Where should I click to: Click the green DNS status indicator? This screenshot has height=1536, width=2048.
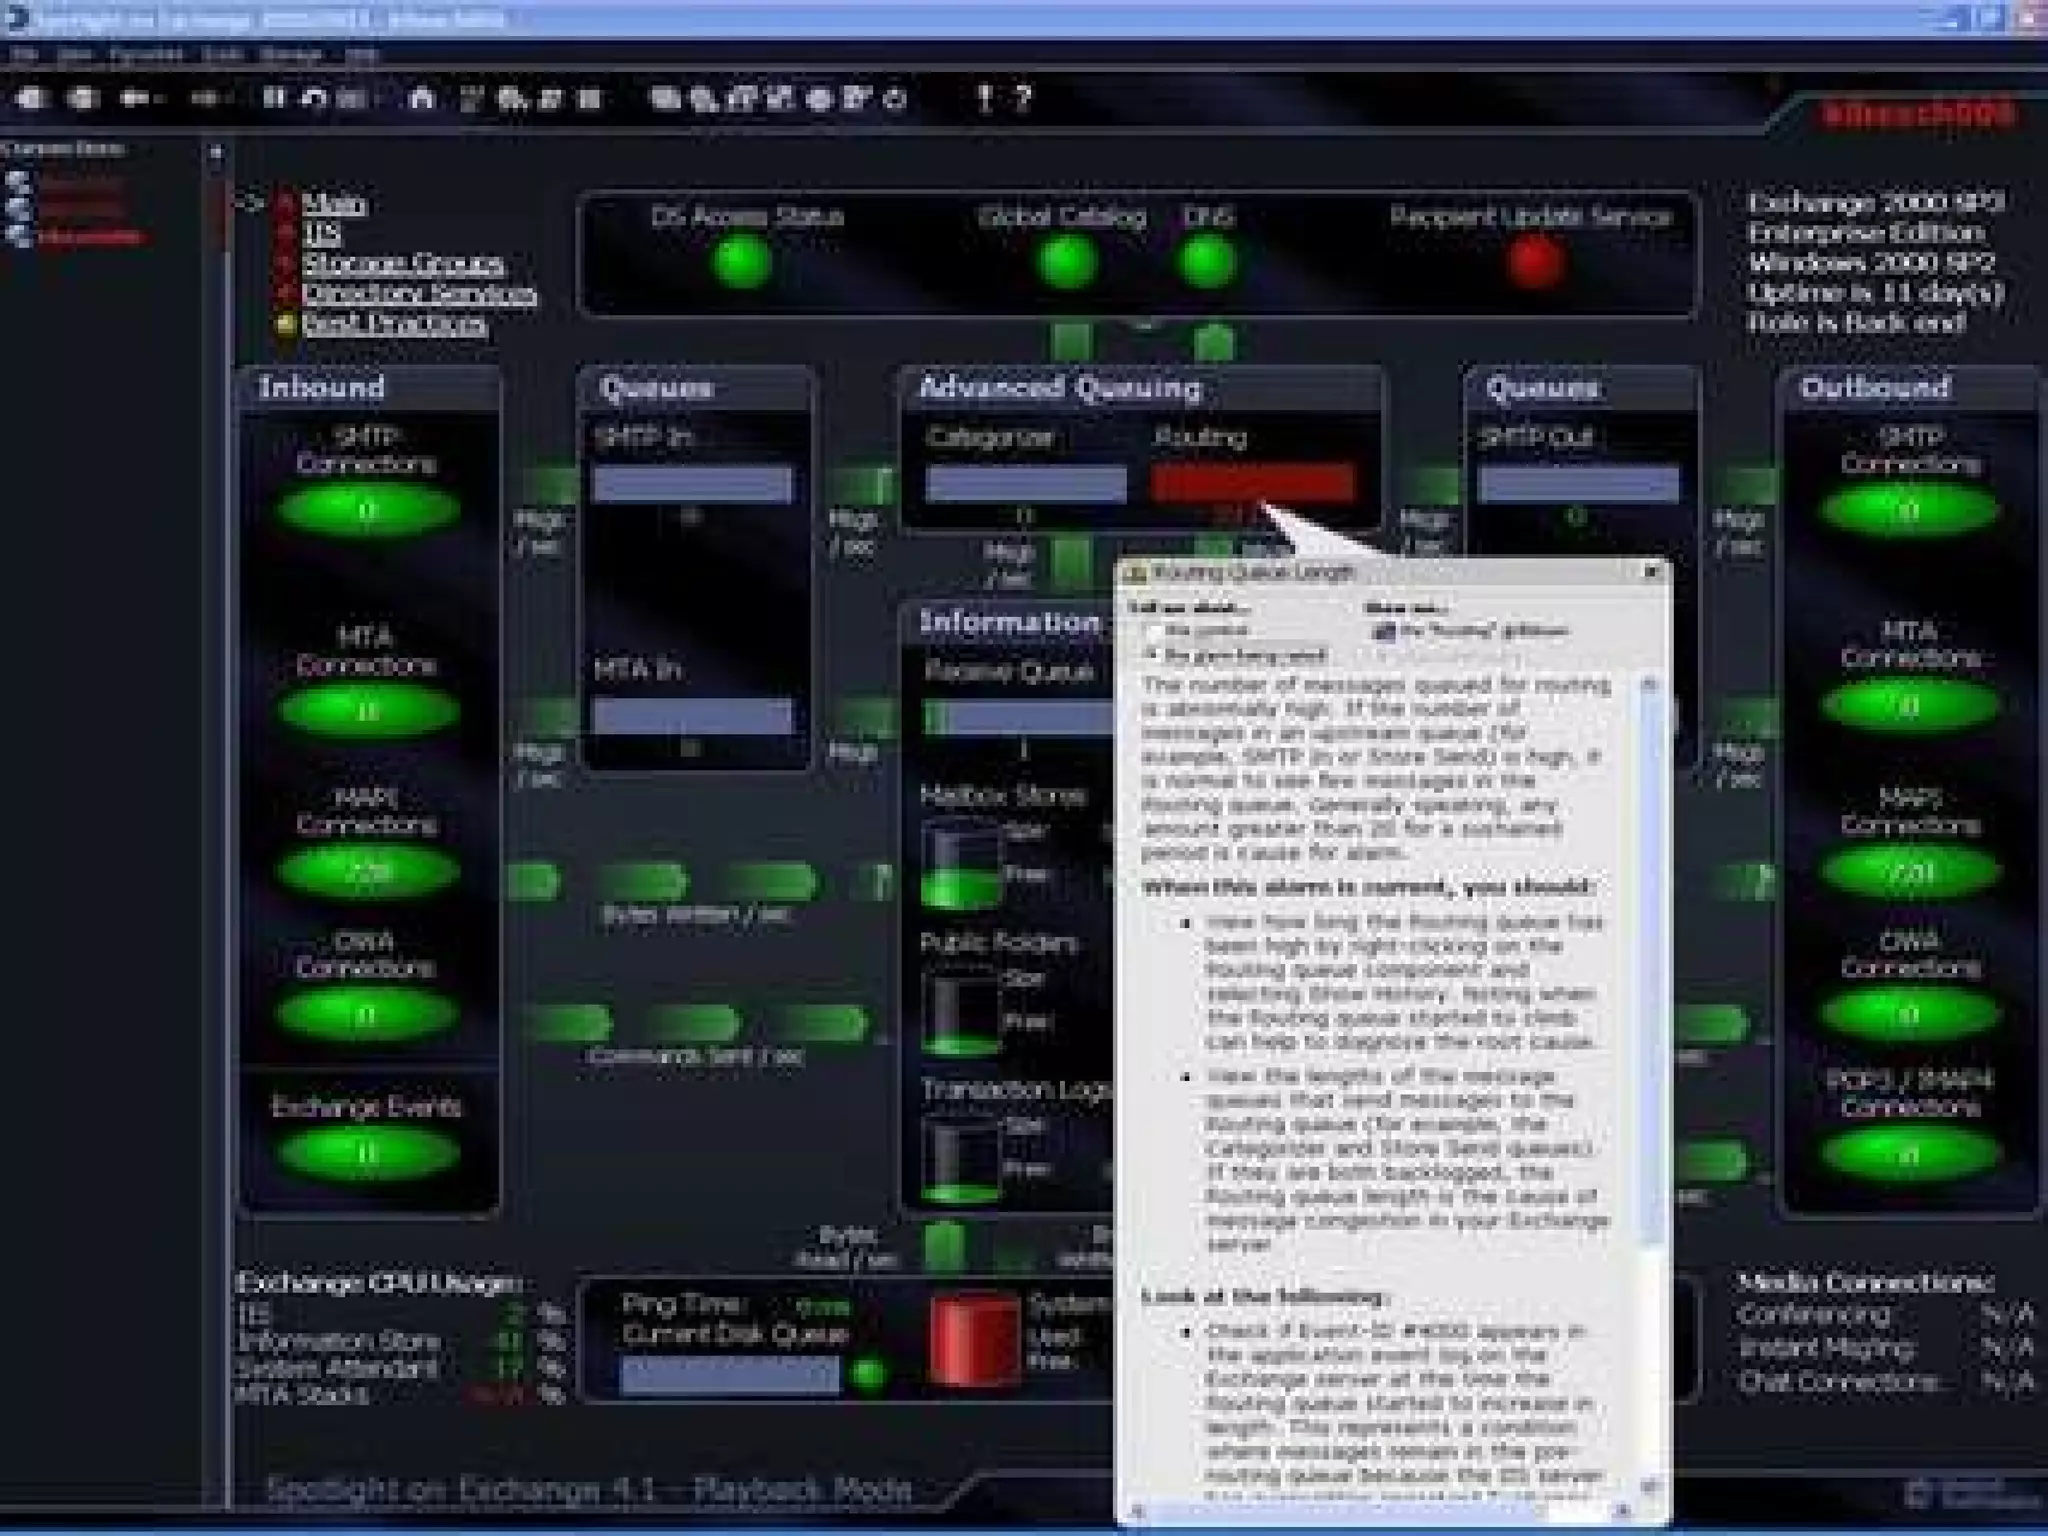[1207, 262]
